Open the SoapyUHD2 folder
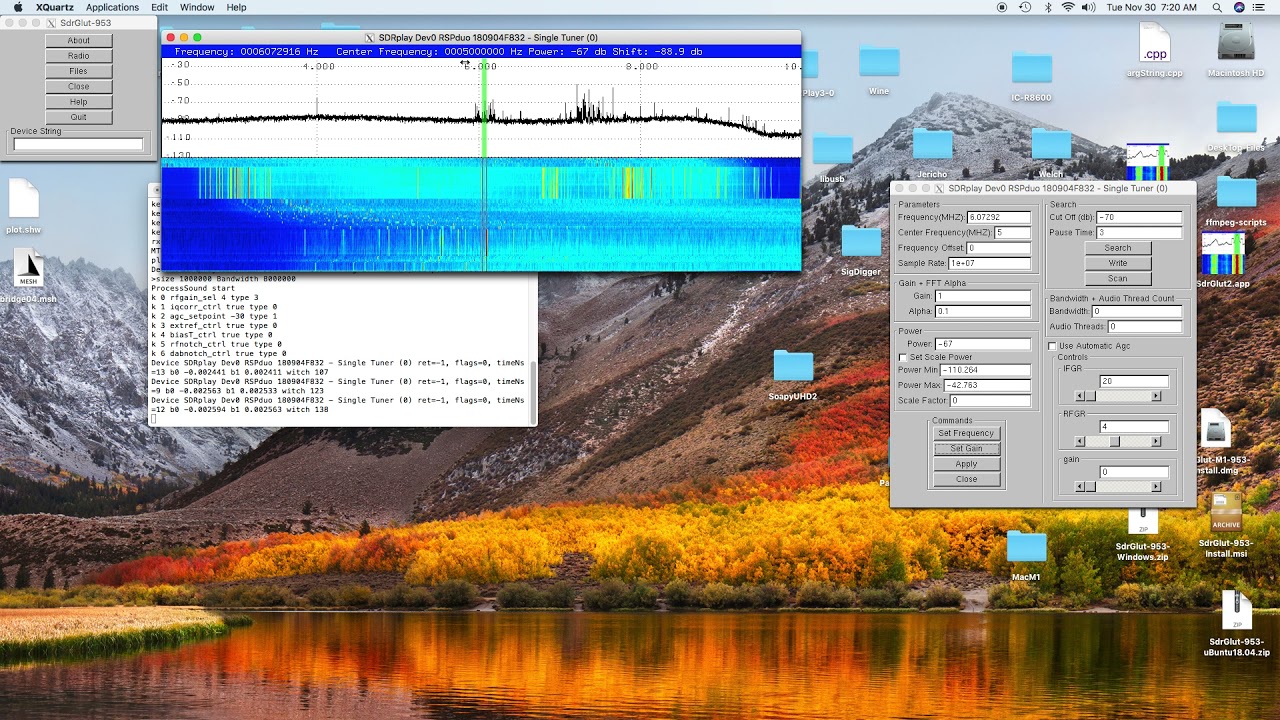1280x720 pixels. (793, 366)
